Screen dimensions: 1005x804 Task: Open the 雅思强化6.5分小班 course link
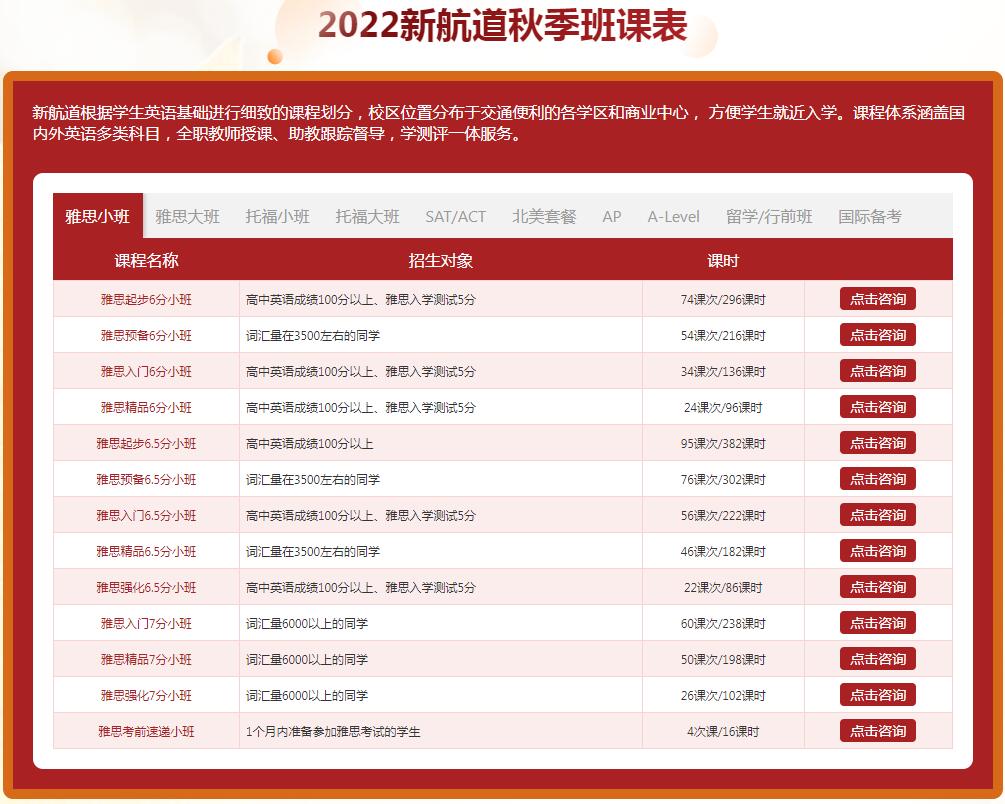point(146,587)
